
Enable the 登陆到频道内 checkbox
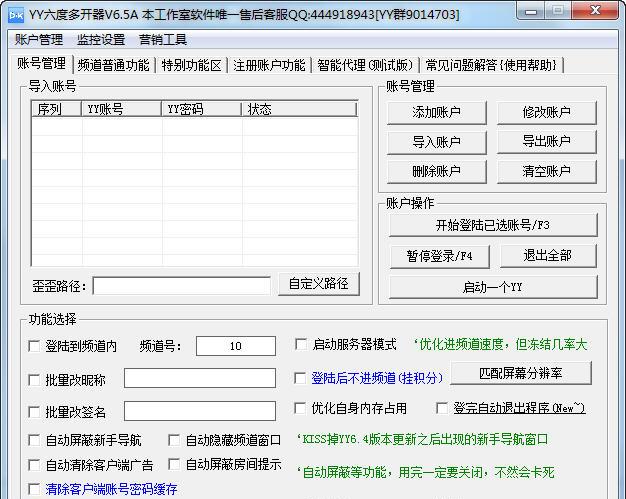coord(35,346)
